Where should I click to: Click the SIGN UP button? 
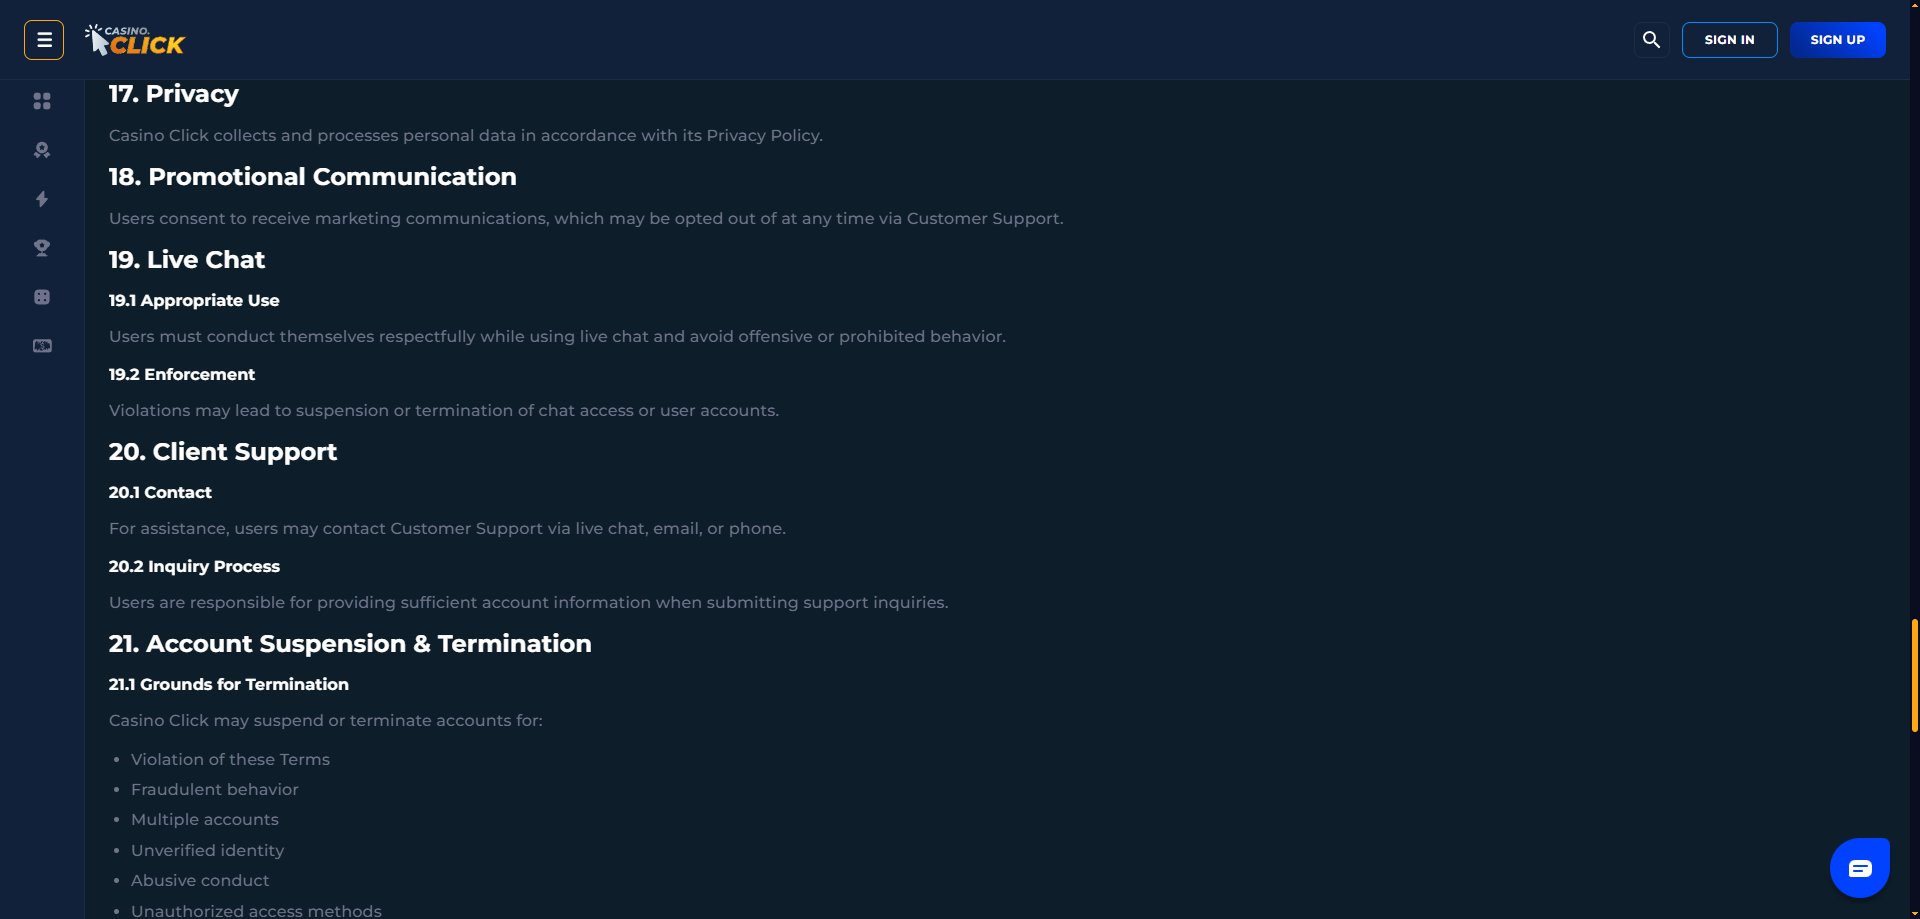pyautogui.click(x=1837, y=40)
